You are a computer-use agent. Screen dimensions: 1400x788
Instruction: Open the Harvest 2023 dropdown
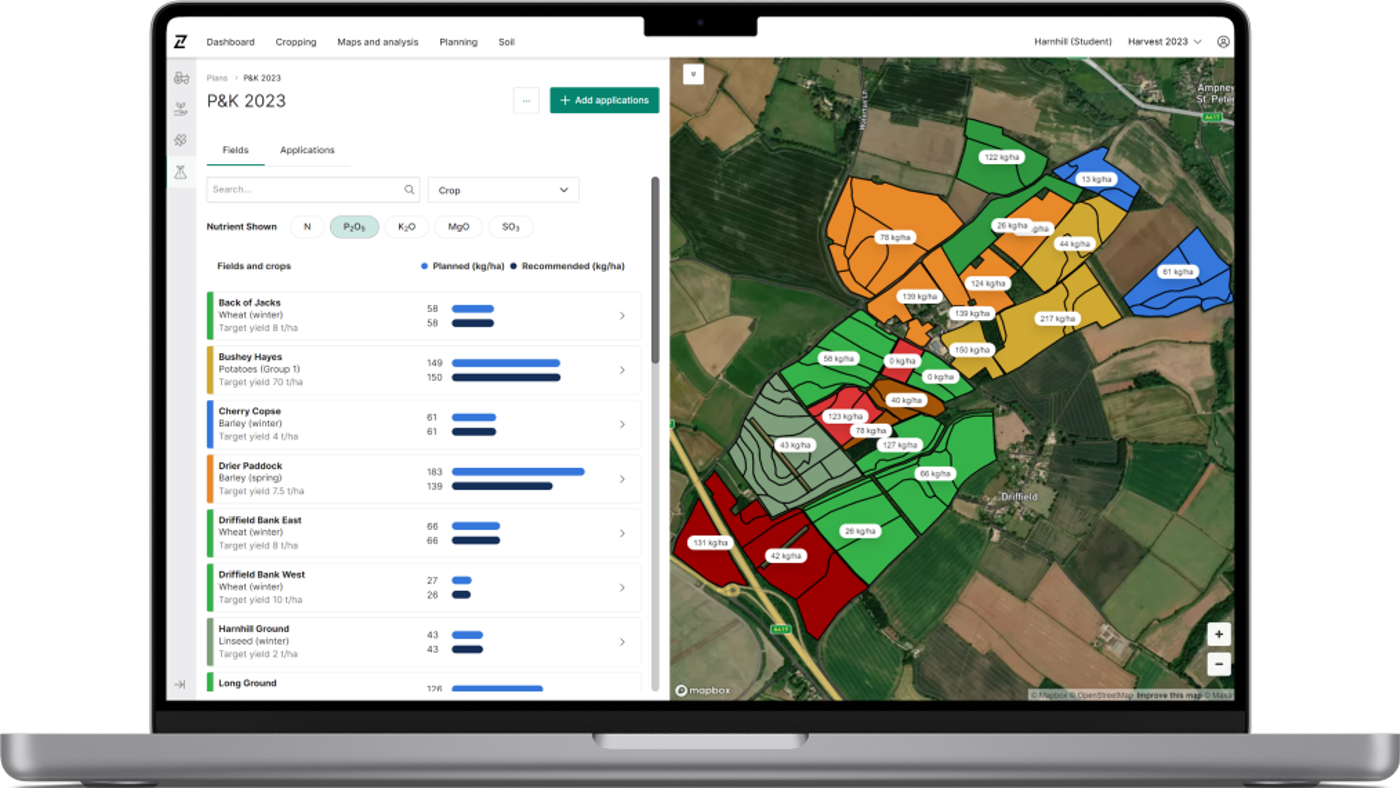point(1164,42)
